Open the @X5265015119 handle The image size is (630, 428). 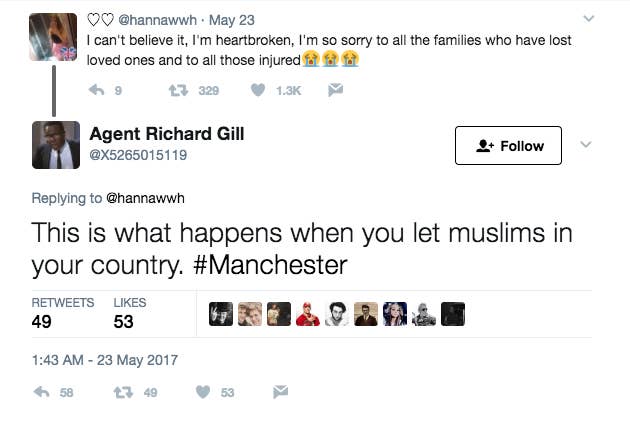[x=138, y=156]
